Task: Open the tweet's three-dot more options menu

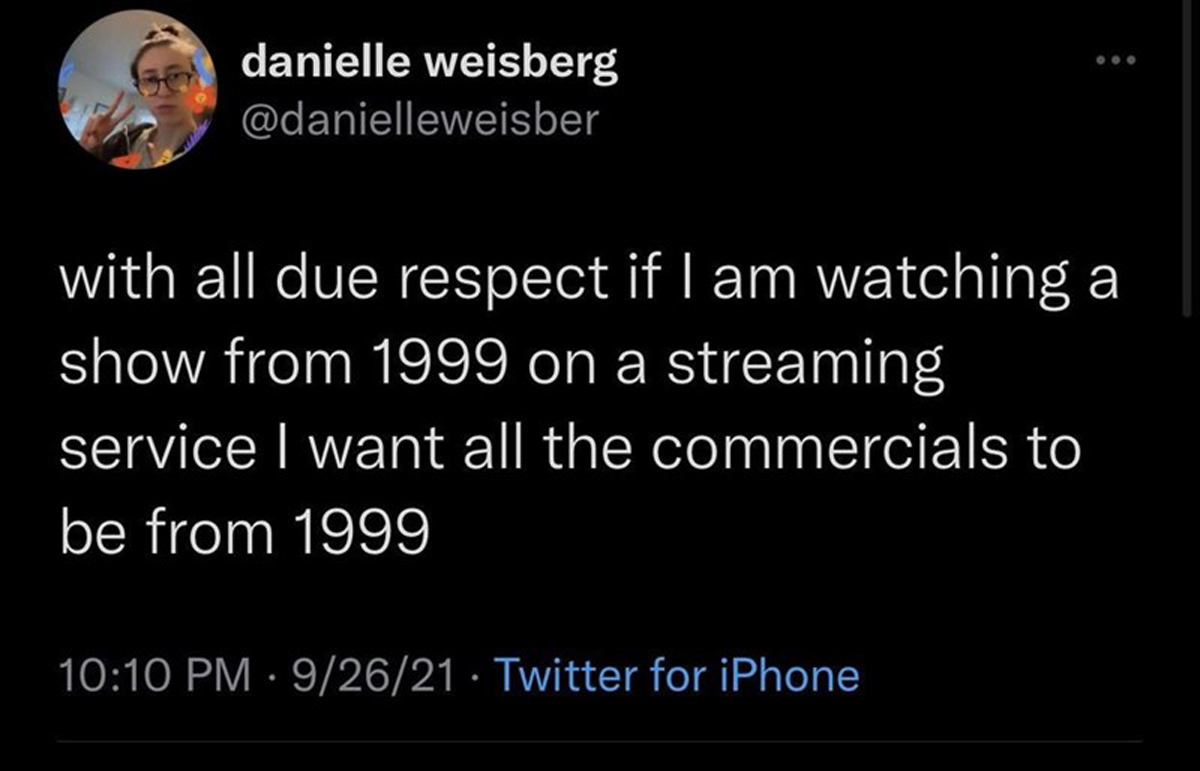Action: click(1116, 61)
